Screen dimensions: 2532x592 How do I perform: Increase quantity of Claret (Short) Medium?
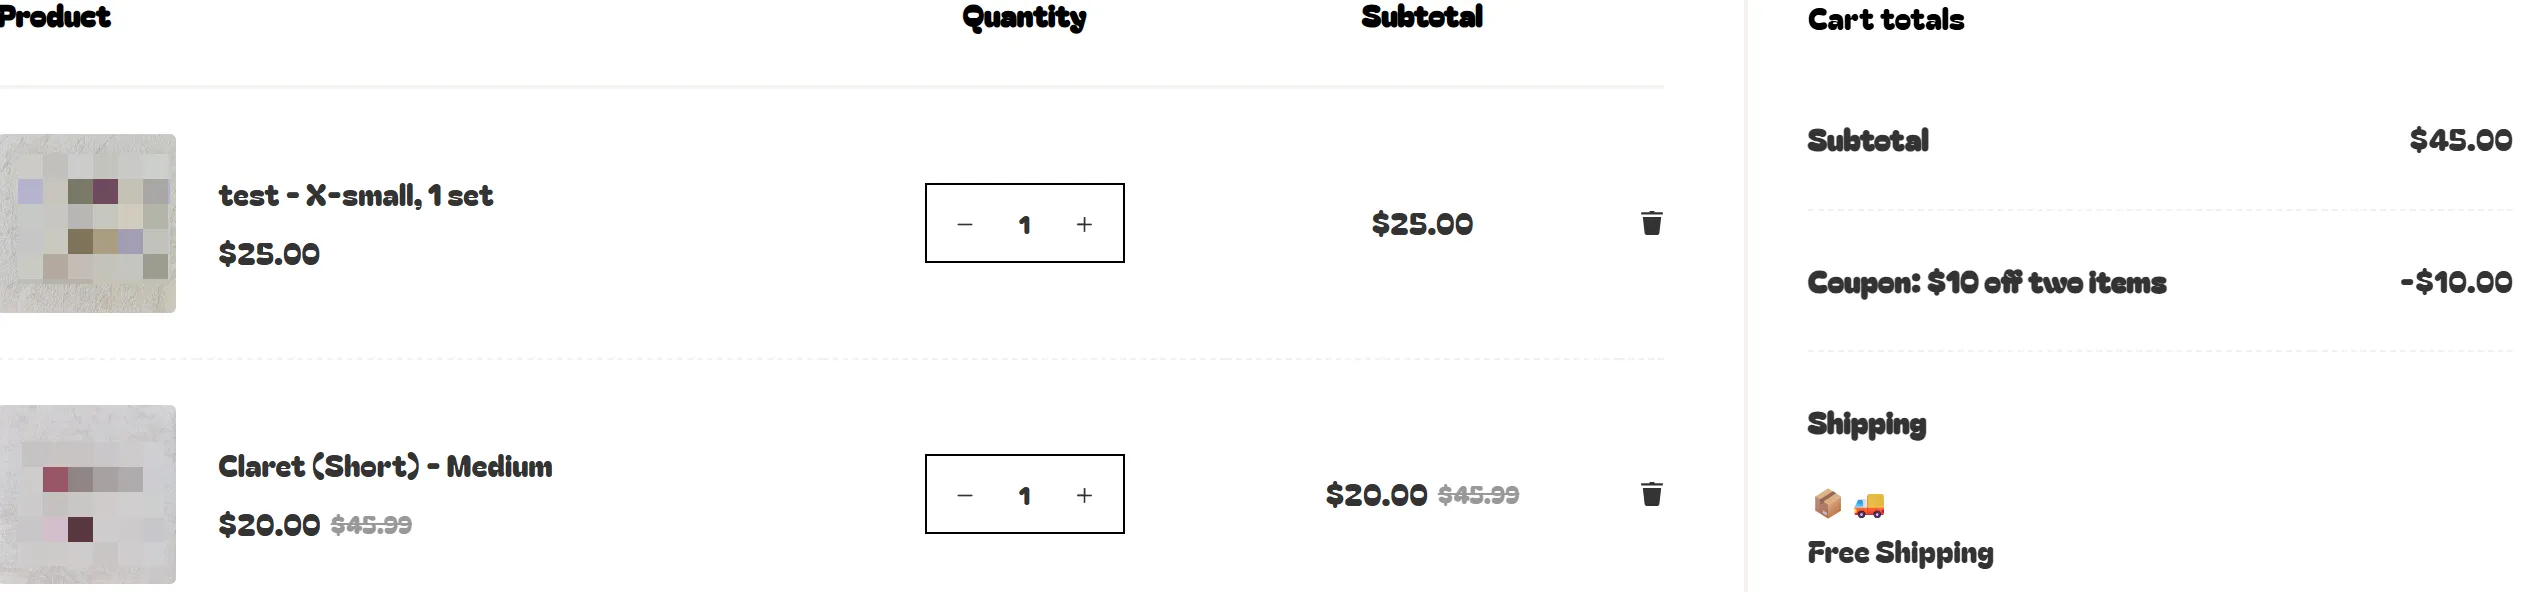(1084, 495)
